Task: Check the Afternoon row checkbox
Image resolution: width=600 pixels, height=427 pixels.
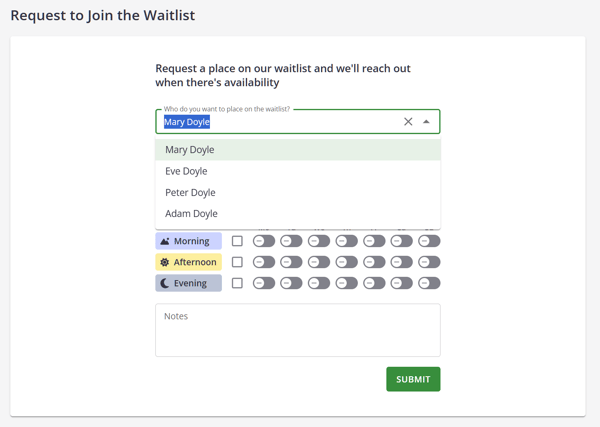Action: [x=237, y=262]
